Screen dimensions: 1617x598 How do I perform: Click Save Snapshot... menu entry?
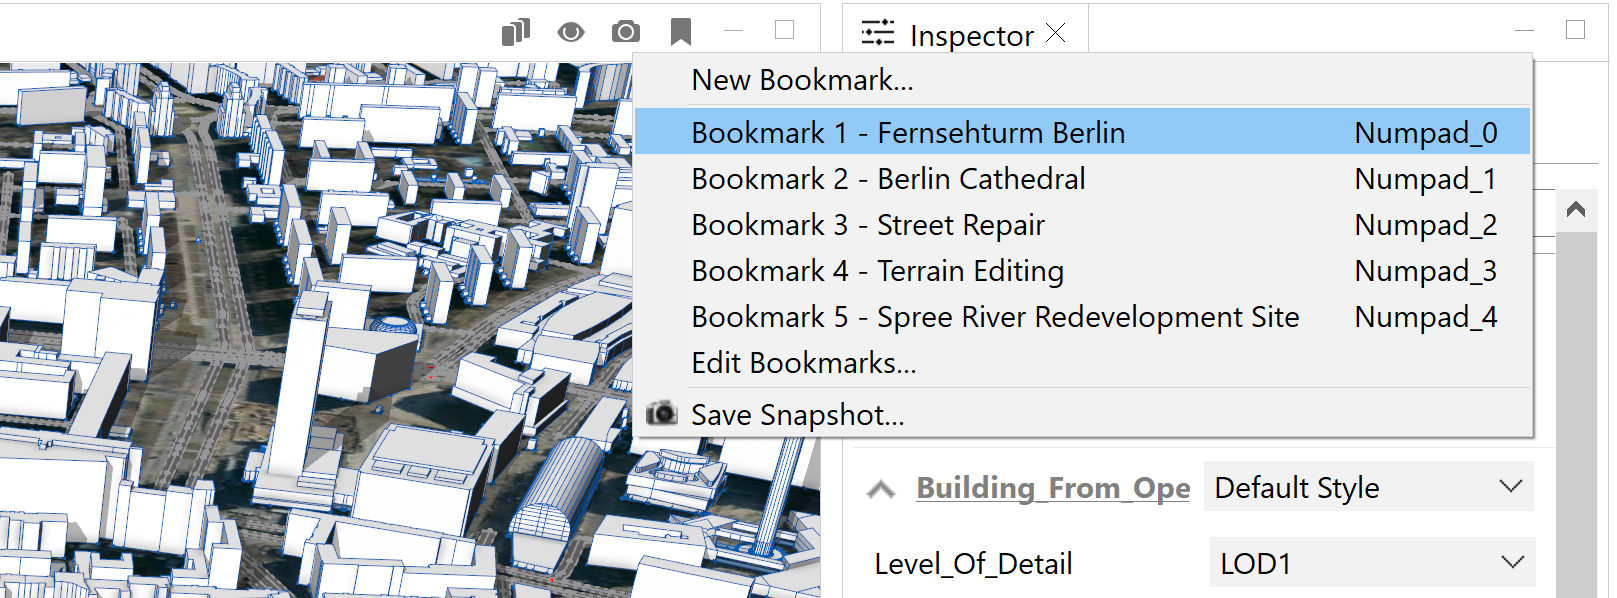click(1082, 414)
